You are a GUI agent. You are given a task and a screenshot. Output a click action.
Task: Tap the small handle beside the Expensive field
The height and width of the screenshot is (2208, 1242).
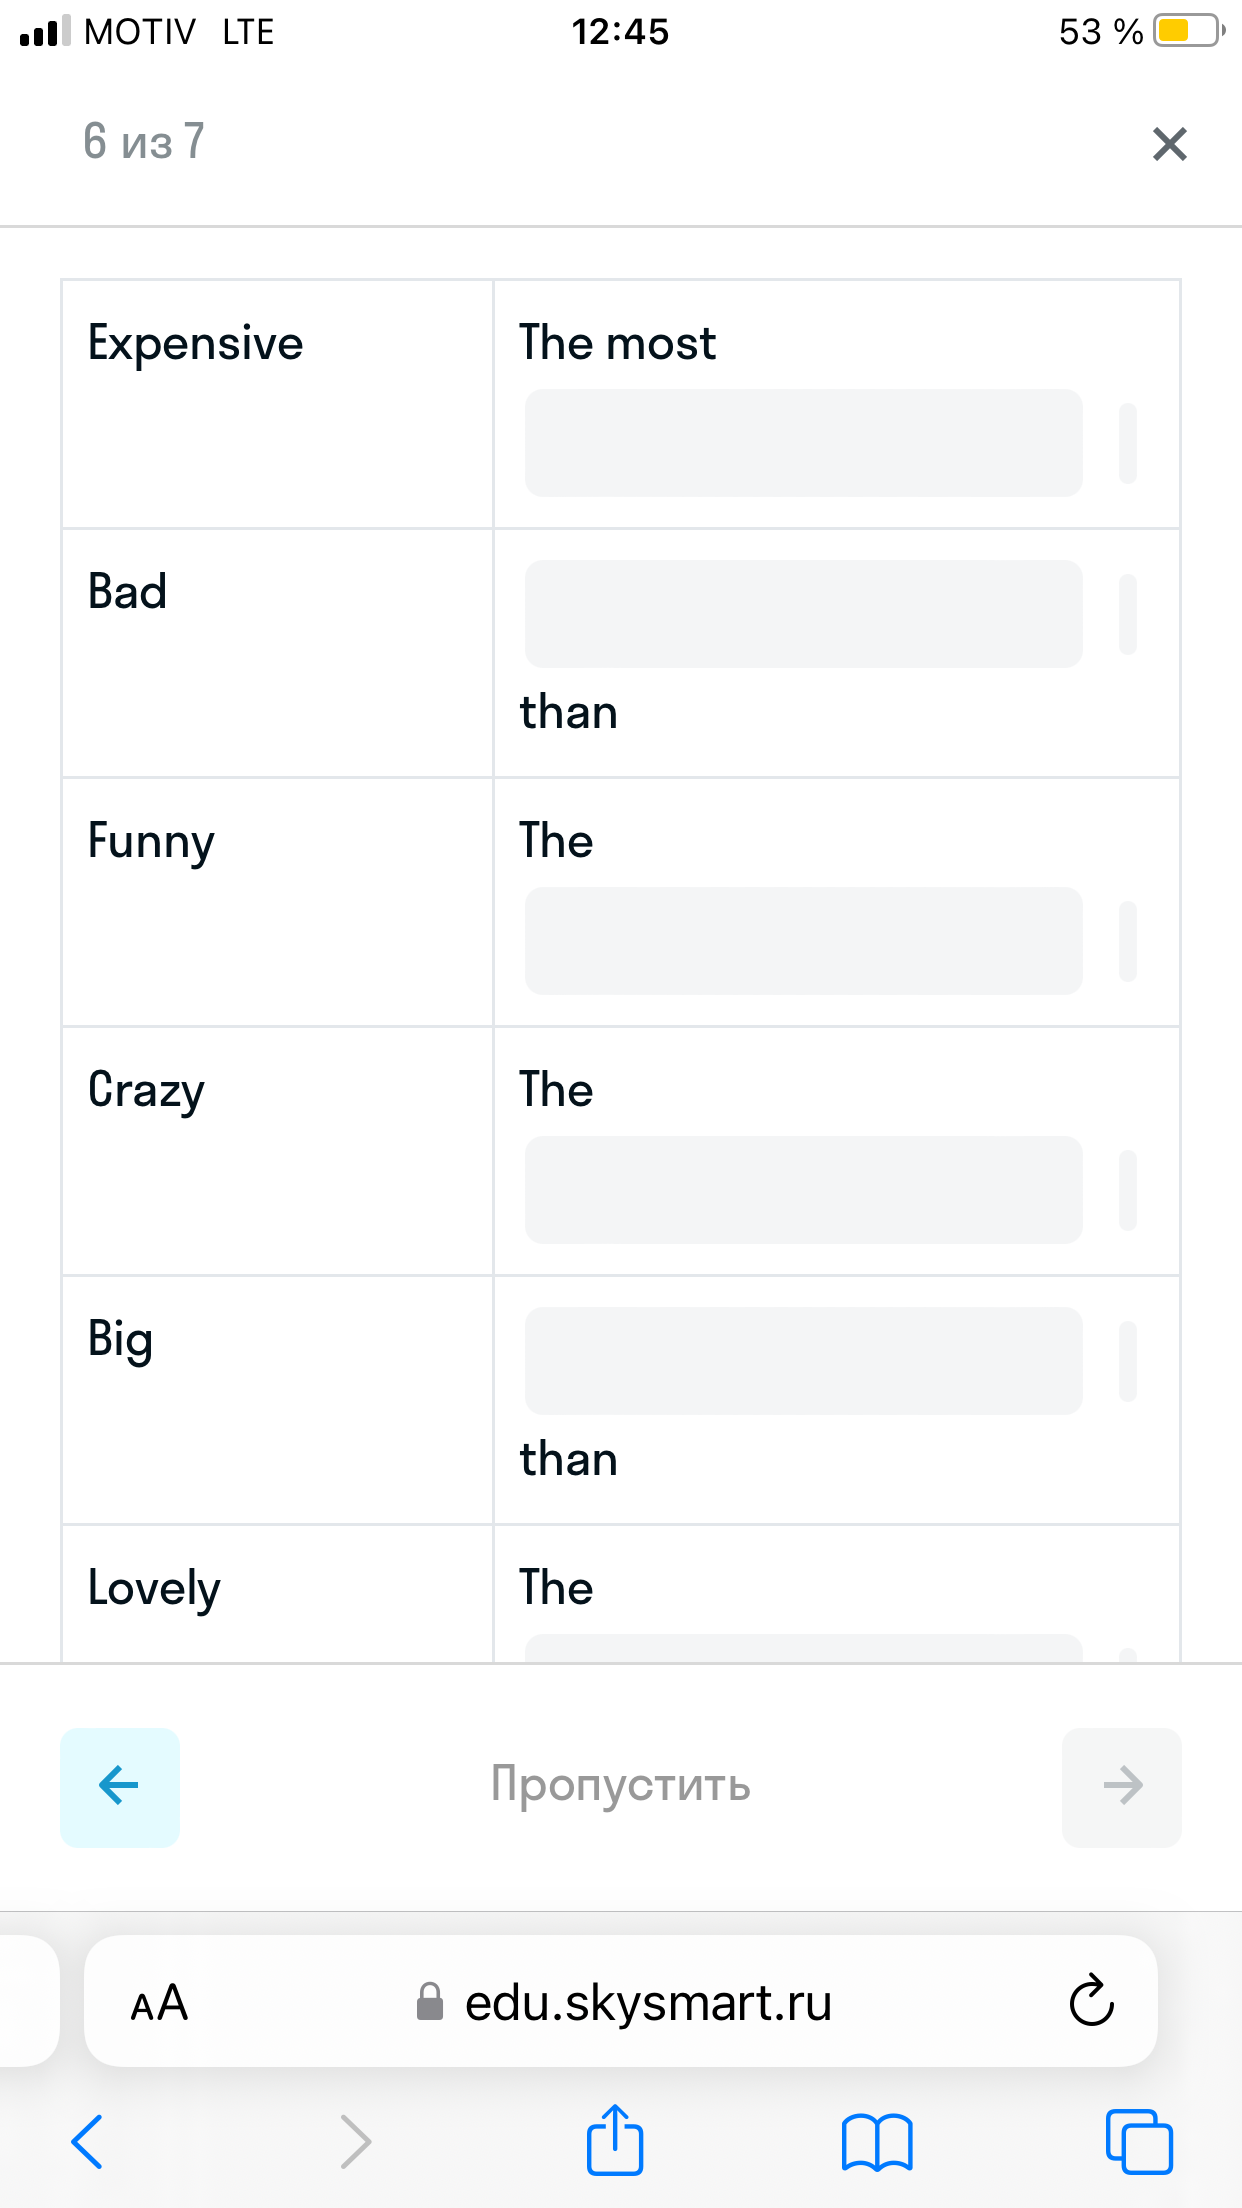[1128, 443]
